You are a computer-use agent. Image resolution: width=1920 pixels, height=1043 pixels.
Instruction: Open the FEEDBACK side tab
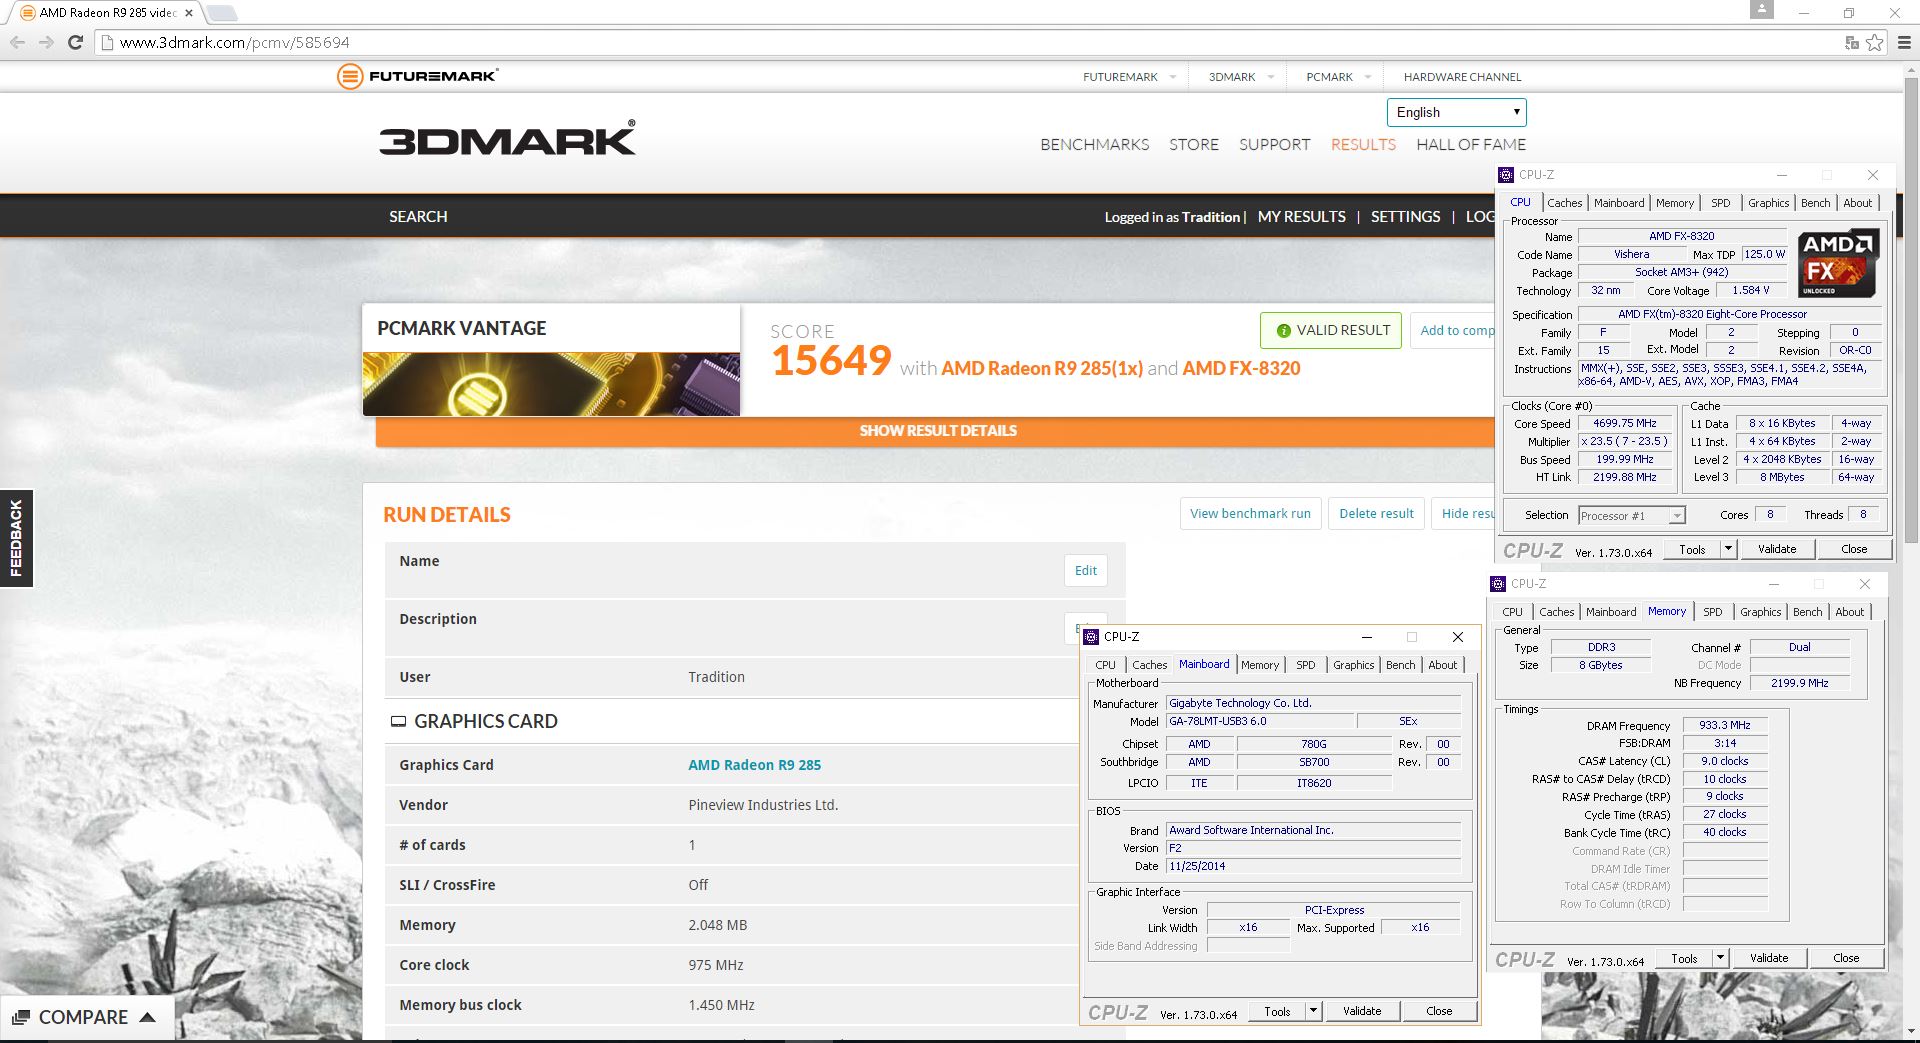pyautogui.click(x=16, y=538)
